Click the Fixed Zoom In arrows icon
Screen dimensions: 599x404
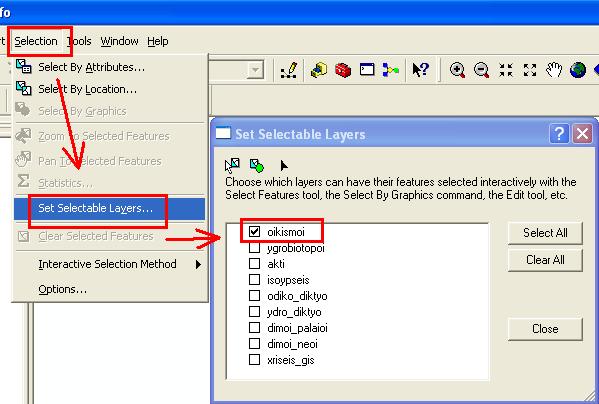[x=506, y=70]
